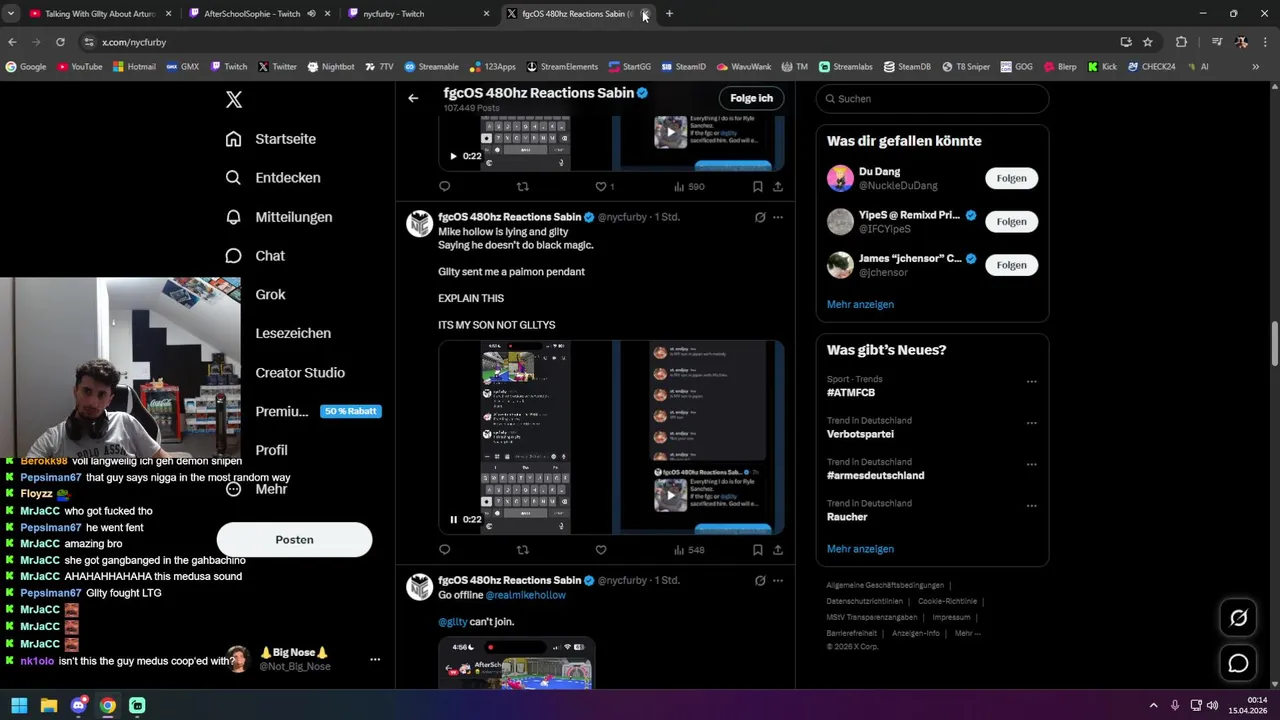Click the volume icon in tray

point(1212,705)
